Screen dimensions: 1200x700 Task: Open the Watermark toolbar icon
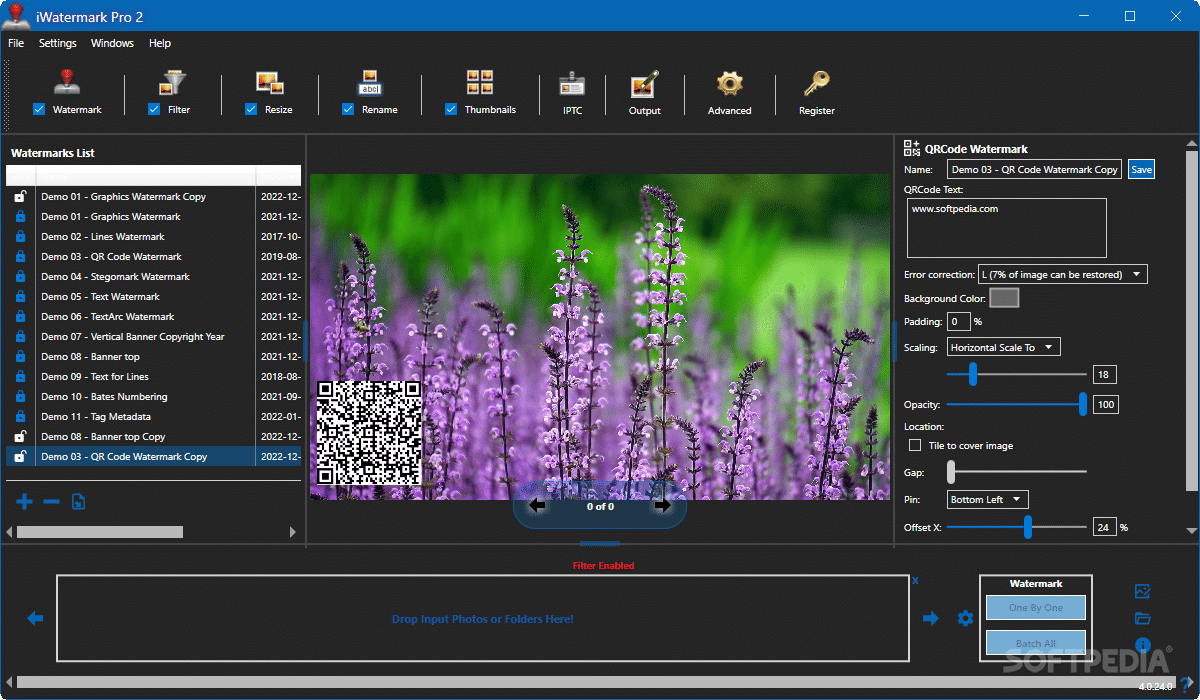[x=67, y=83]
